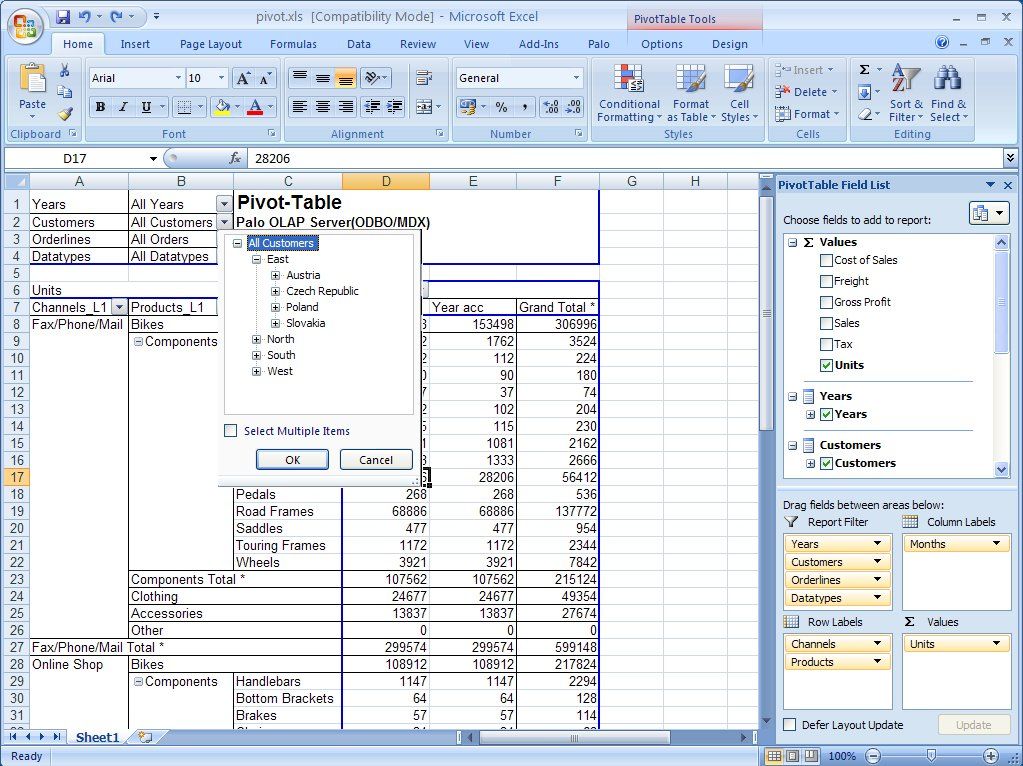The image size is (1023, 766).
Task: Check the Gross Profit field
Action: [x=826, y=302]
